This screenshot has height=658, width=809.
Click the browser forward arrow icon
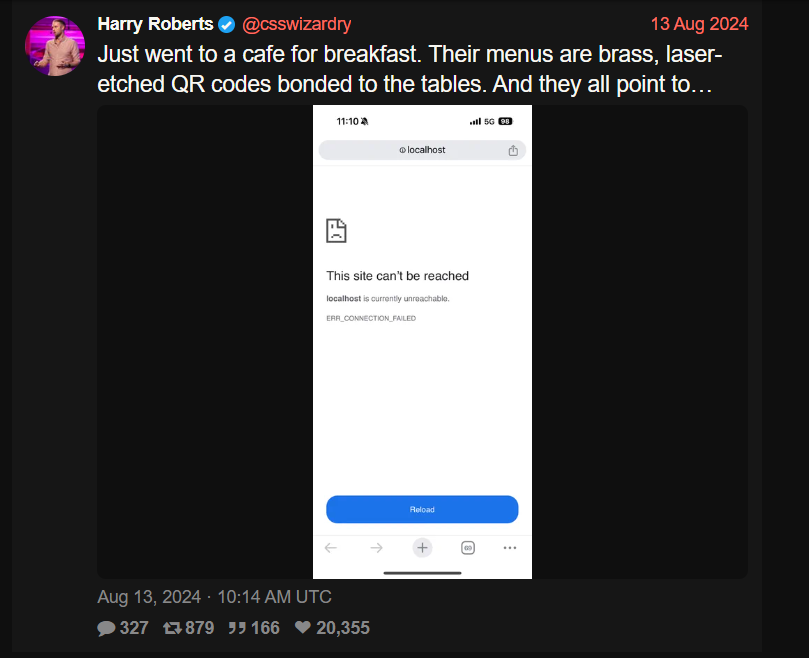tap(377, 548)
